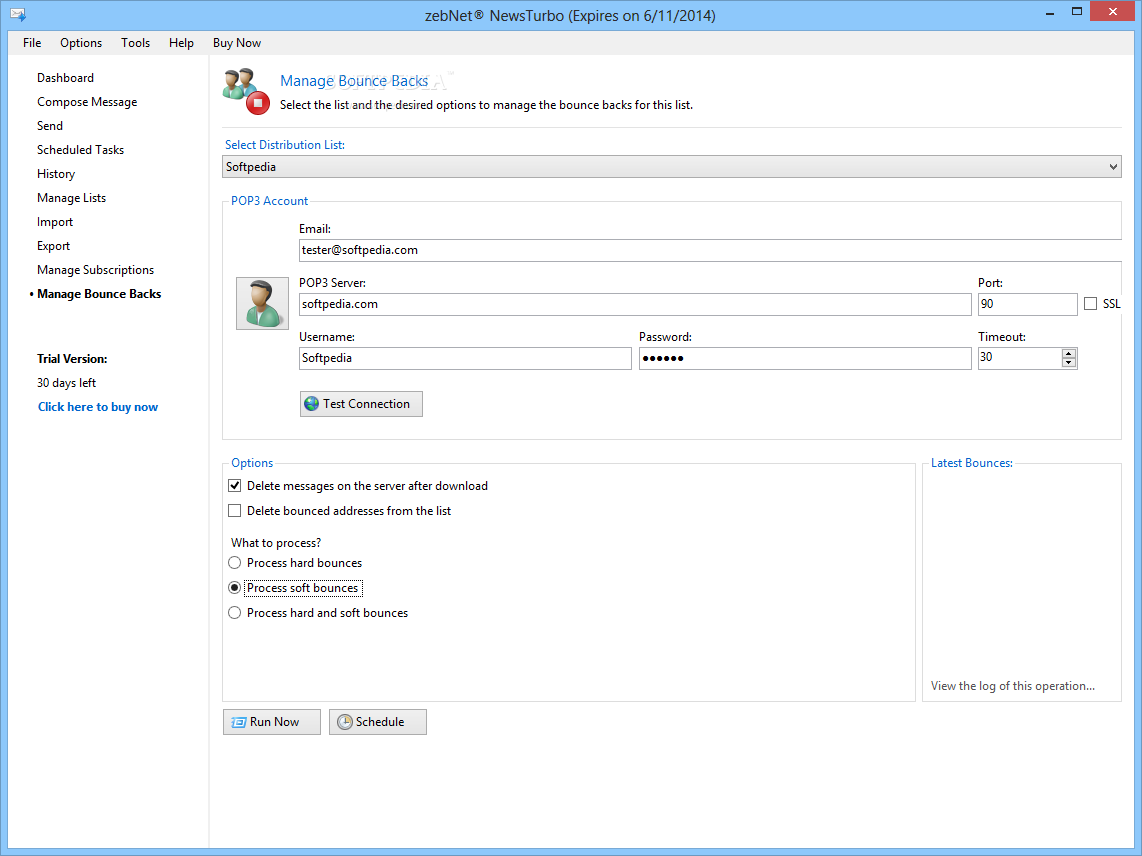Image resolution: width=1142 pixels, height=856 pixels.
Task: Click the 'What to process?' label
Action: (x=276, y=543)
